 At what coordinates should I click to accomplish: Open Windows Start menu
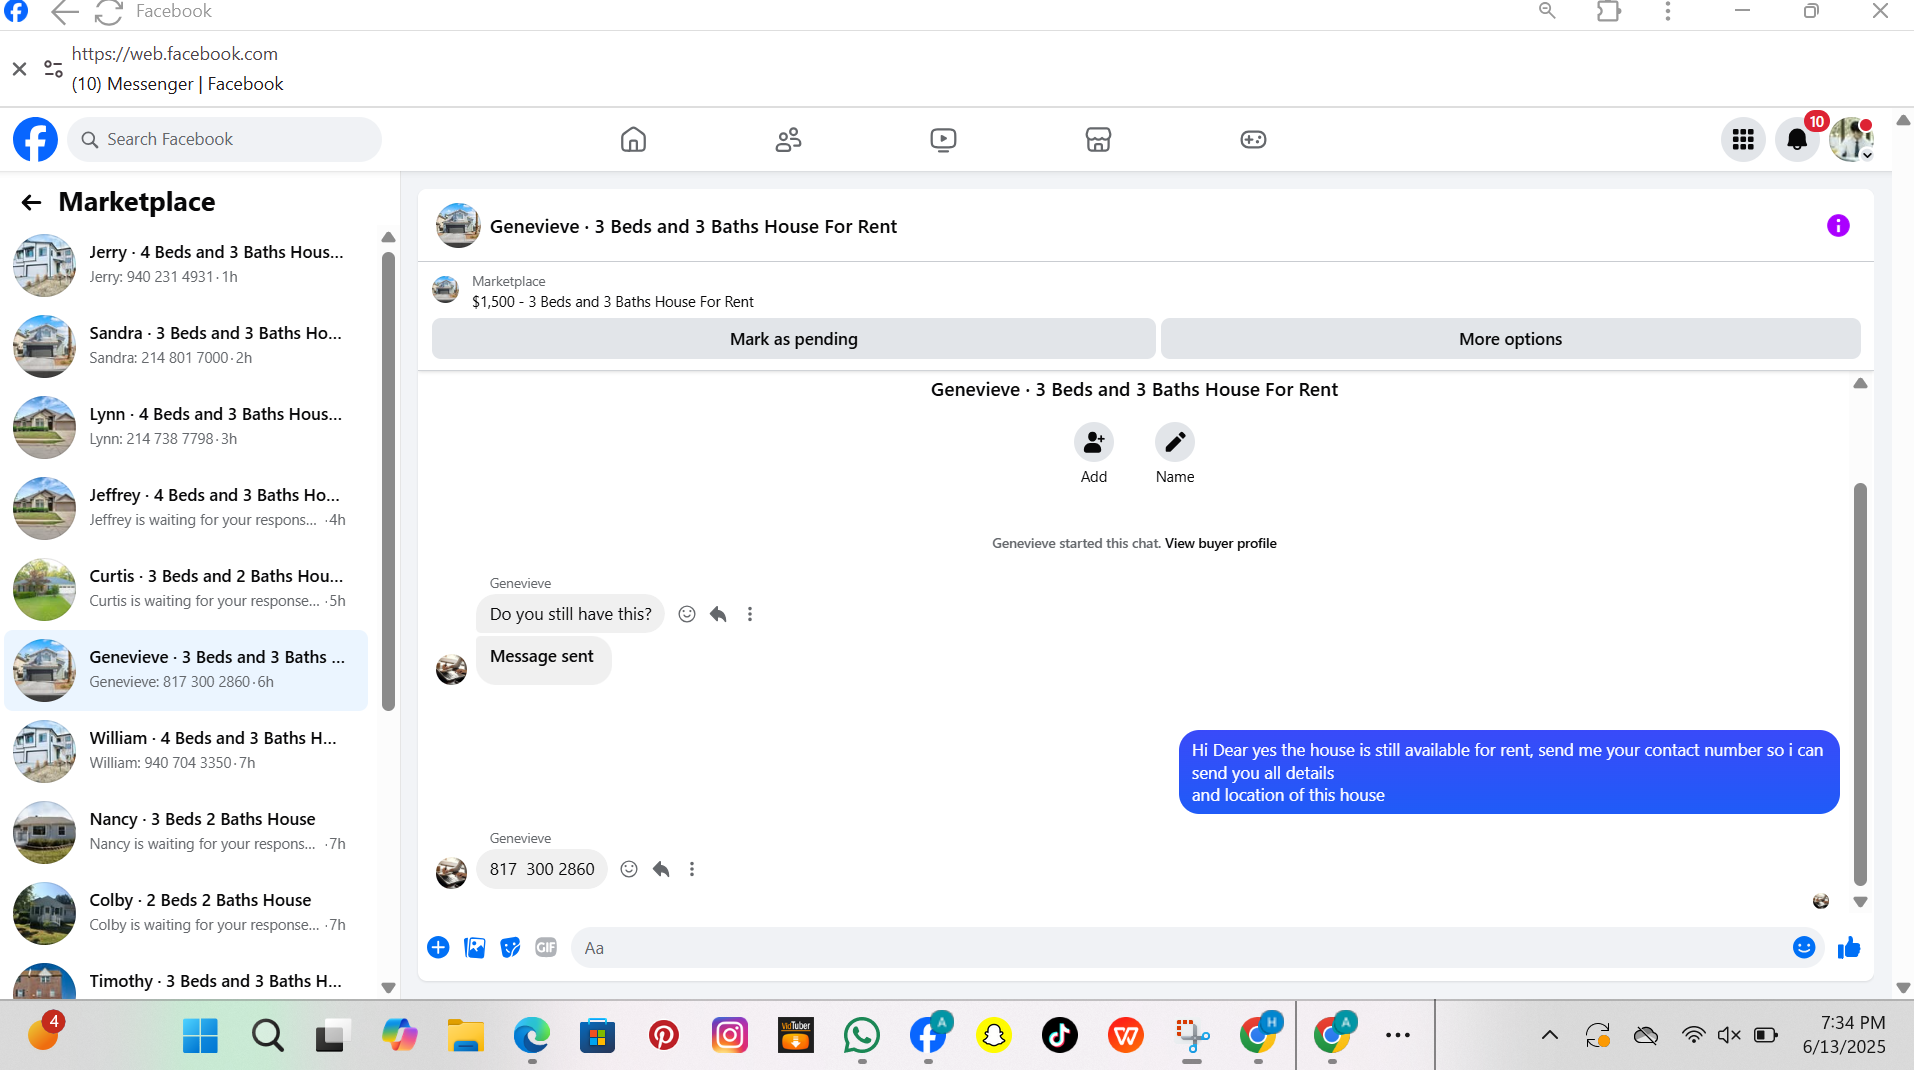tap(200, 1036)
